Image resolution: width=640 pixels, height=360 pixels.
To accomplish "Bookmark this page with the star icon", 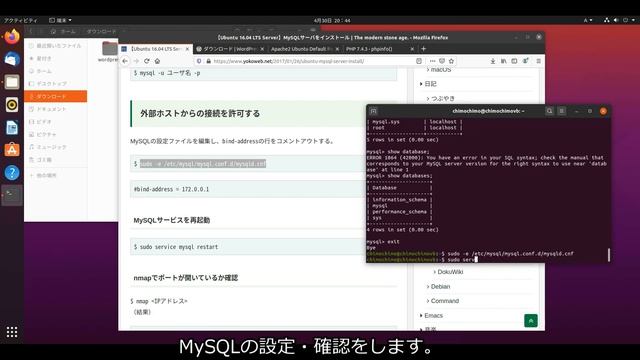I will (451, 61).
